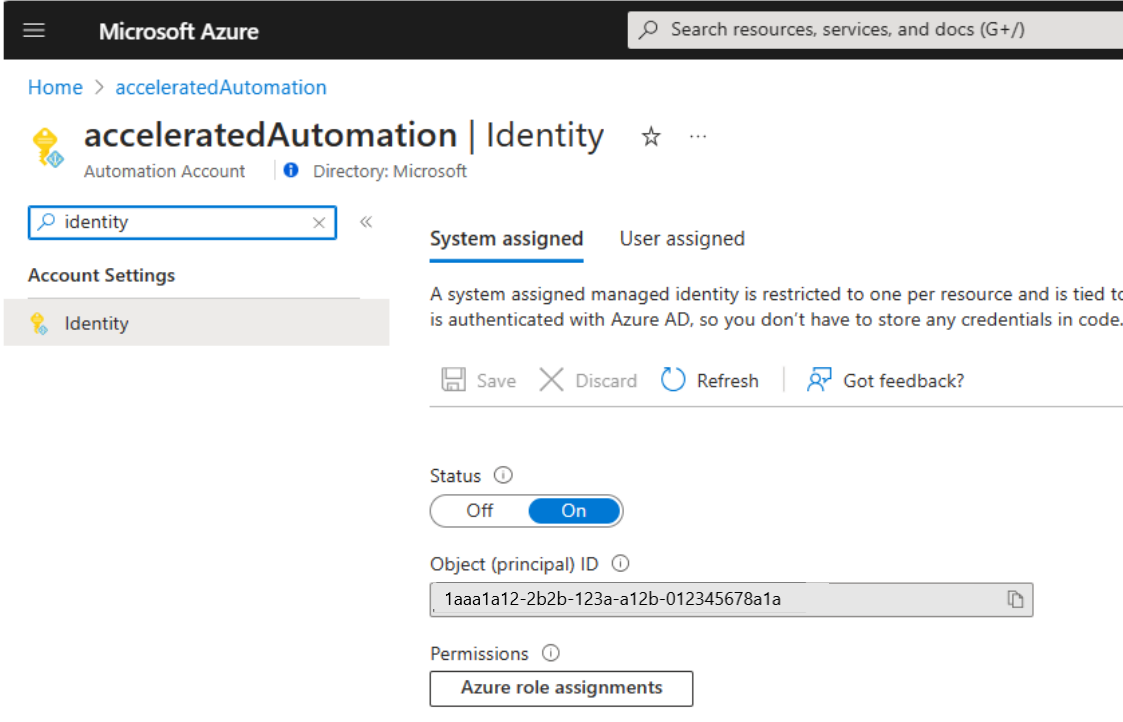The width and height of the screenshot is (1123, 722).
Task: Copy the Object principal ID
Action: click(1015, 600)
